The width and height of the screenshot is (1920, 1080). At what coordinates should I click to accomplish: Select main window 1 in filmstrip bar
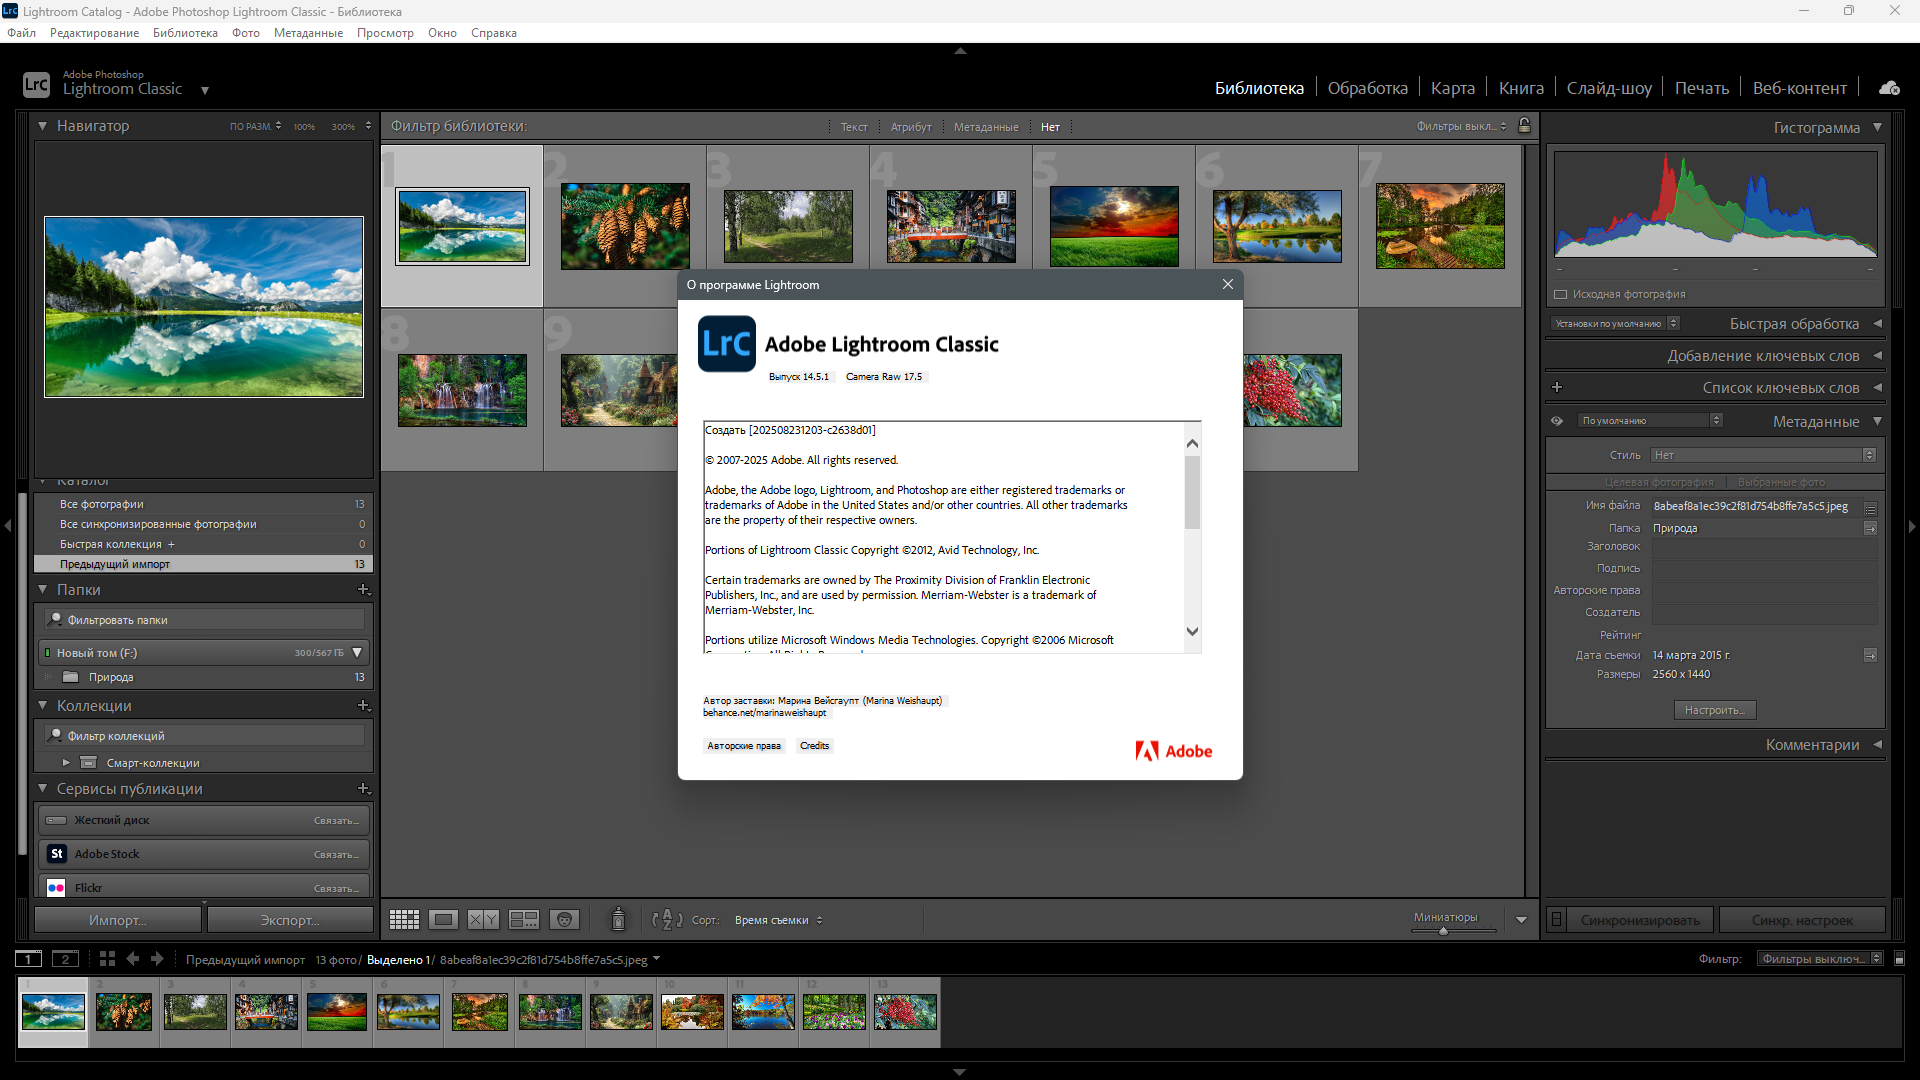tap(29, 959)
